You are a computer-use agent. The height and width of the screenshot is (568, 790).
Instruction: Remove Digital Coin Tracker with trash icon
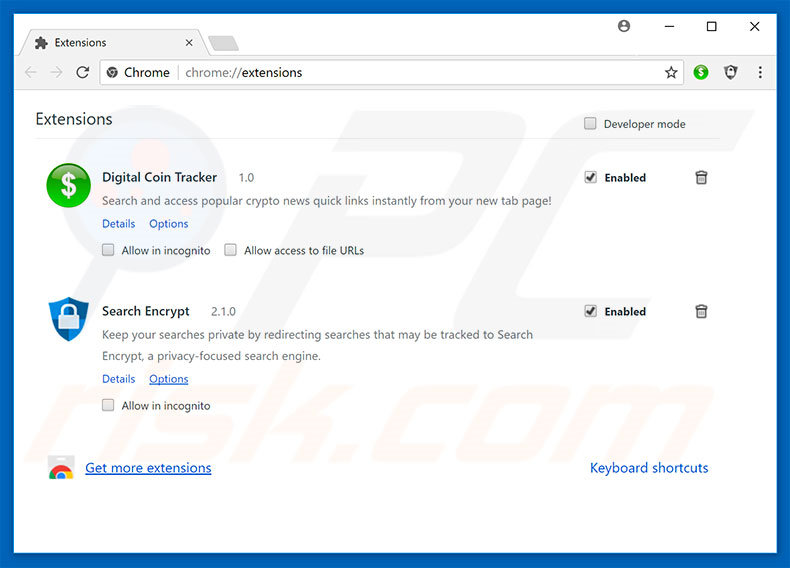[x=701, y=177]
